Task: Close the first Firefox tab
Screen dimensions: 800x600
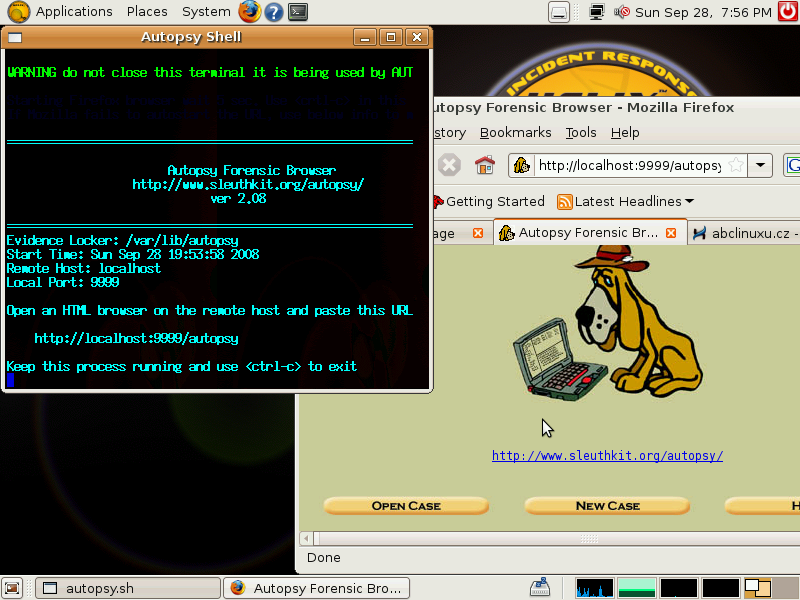Action: (478, 233)
